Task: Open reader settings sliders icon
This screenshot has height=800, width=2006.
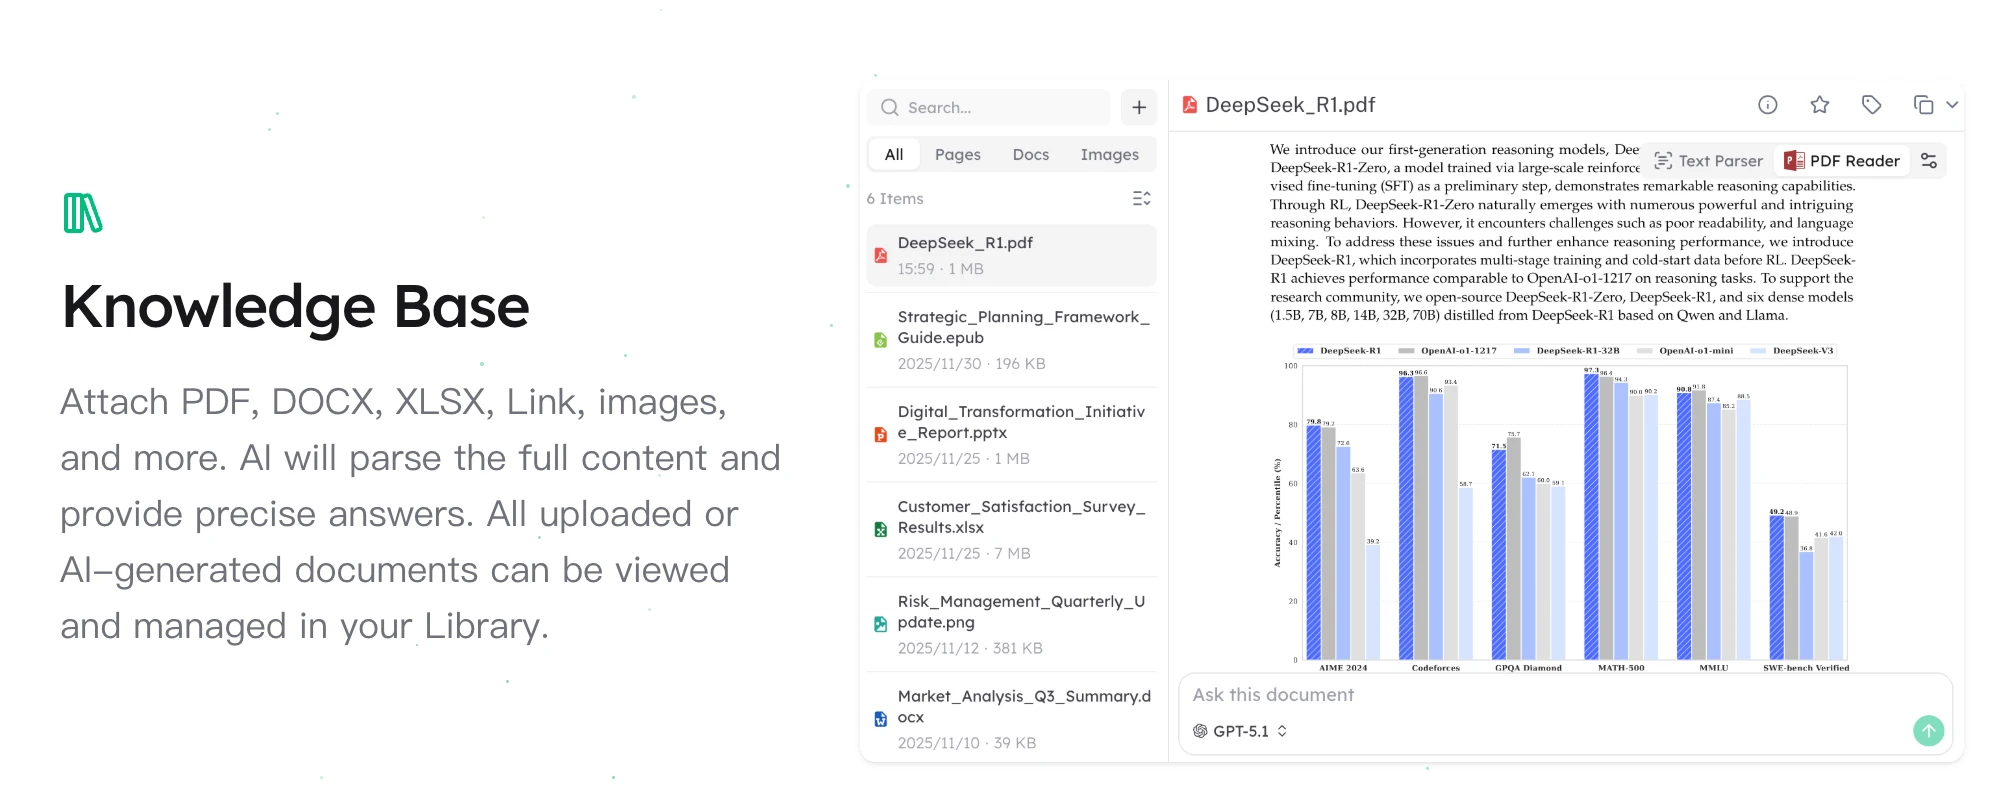Action: (x=1929, y=161)
